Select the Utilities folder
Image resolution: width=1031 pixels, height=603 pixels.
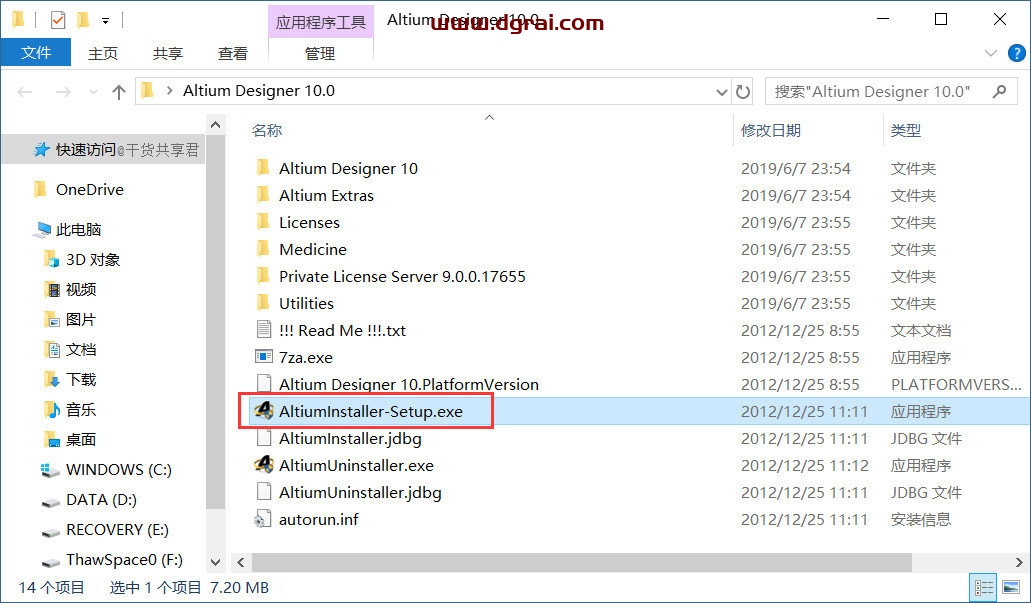click(306, 304)
